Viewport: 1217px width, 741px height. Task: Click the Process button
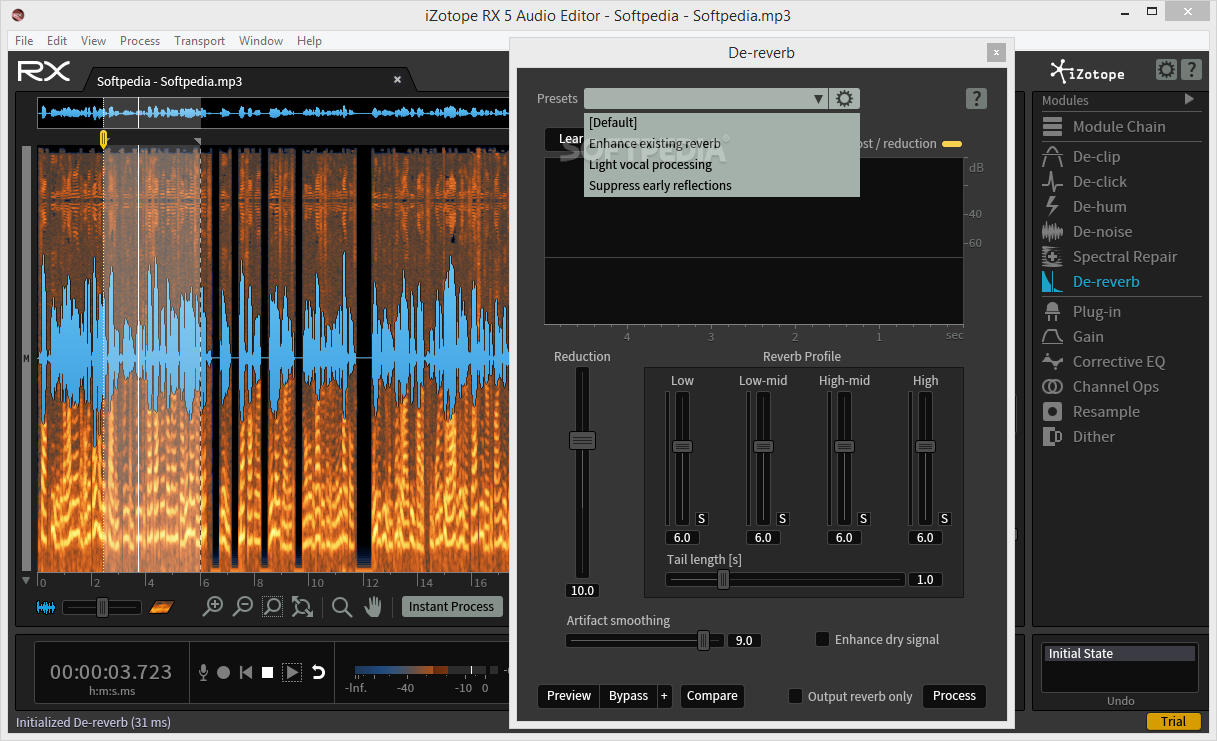click(x=954, y=696)
